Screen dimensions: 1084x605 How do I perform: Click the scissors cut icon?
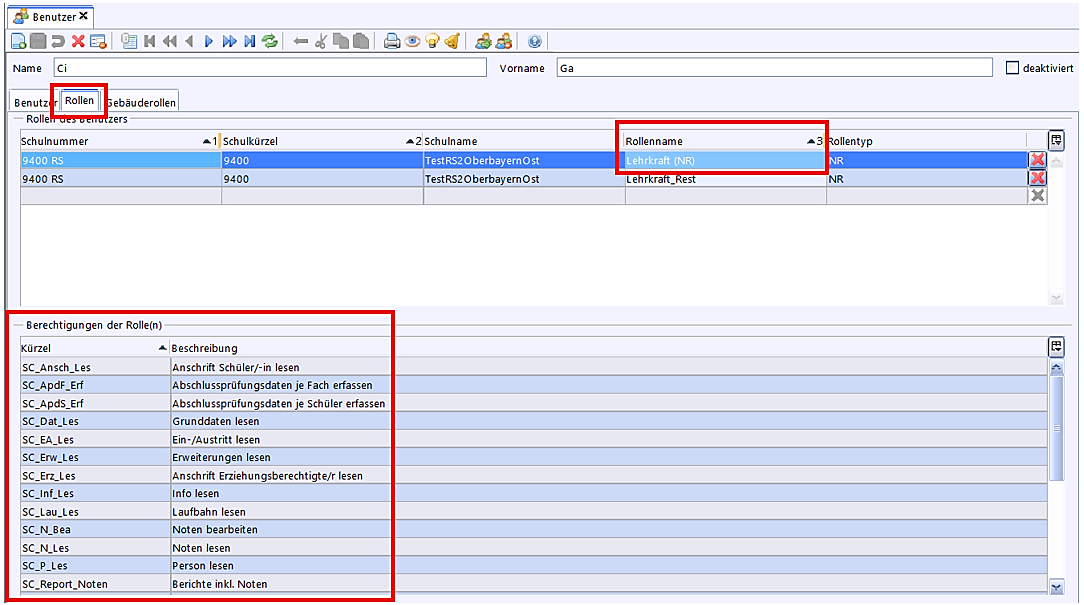[x=321, y=41]
